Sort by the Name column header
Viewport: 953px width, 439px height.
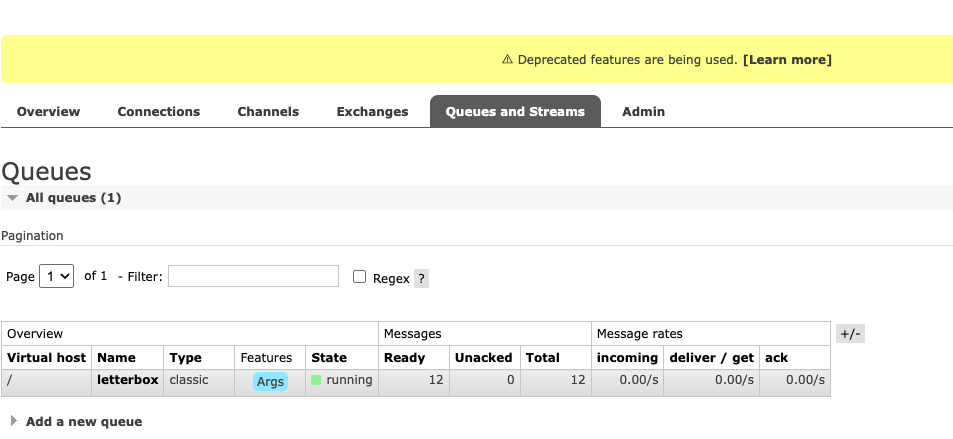click(116, 358)
